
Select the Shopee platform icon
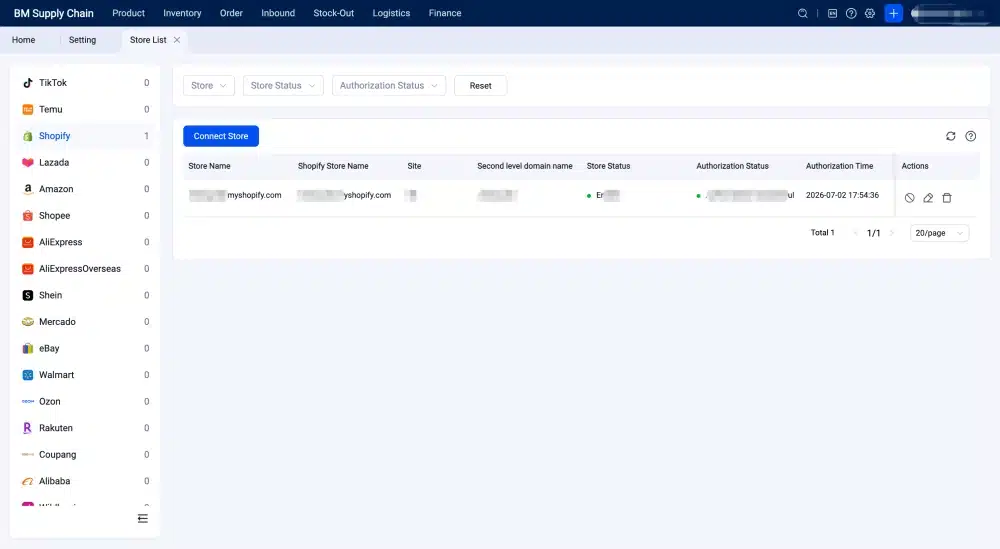point(27,216)
